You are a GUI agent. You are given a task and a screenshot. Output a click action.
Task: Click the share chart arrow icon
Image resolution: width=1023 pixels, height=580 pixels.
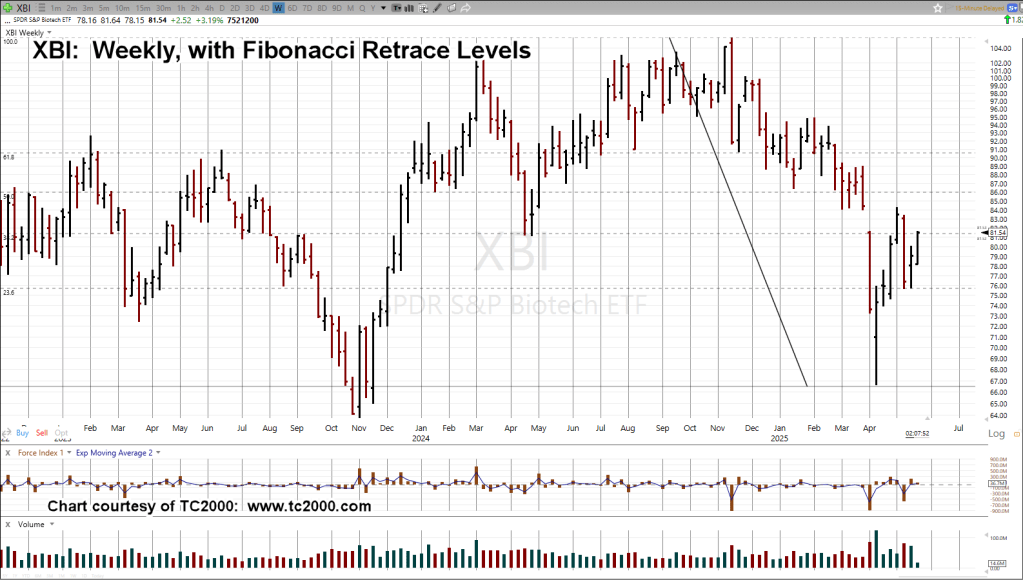pyautogui.click(x=467, y=7)
